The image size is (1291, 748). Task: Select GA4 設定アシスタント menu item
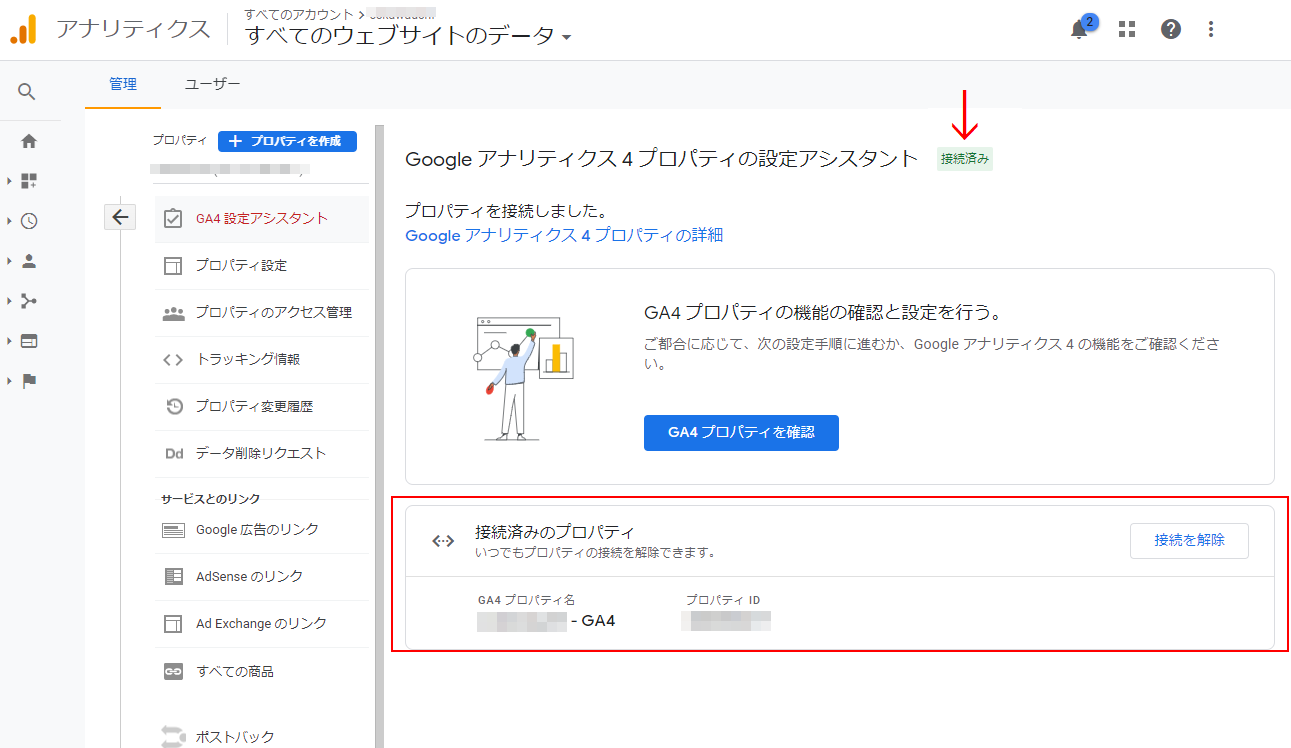tap(262, 218)
